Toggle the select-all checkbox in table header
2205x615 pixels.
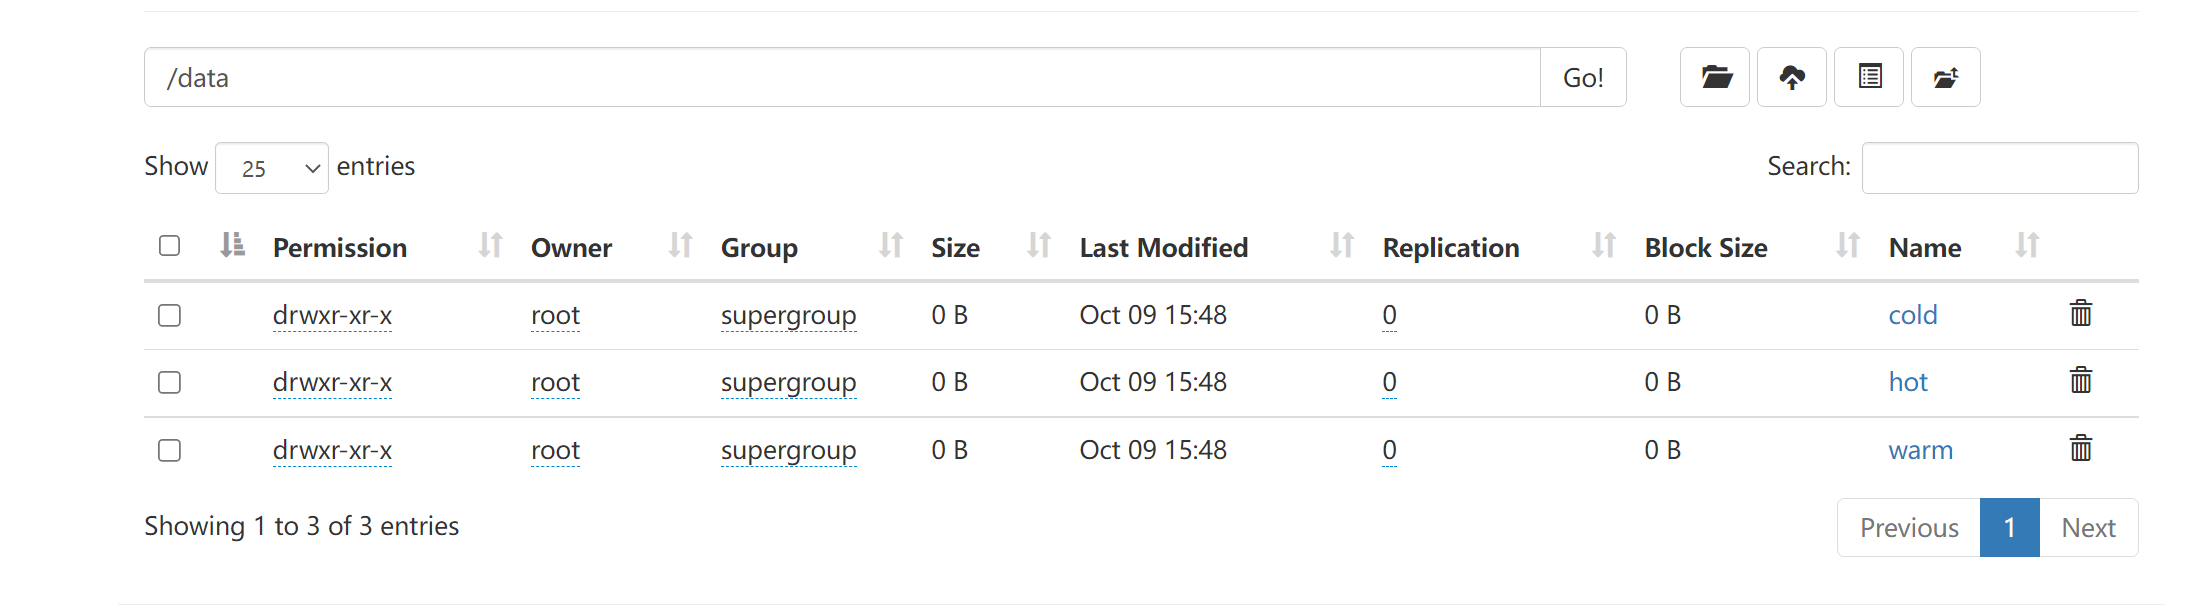click(170, 246)
